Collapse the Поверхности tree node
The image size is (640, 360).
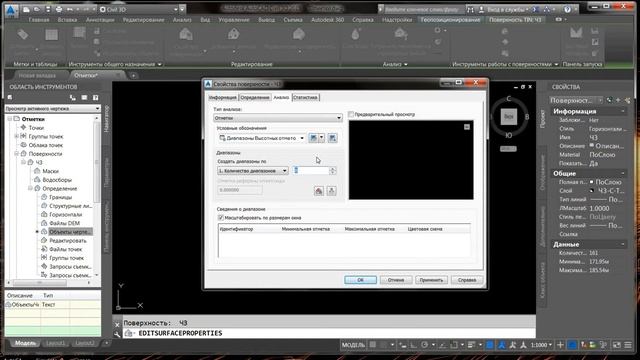tap(16, 154)
